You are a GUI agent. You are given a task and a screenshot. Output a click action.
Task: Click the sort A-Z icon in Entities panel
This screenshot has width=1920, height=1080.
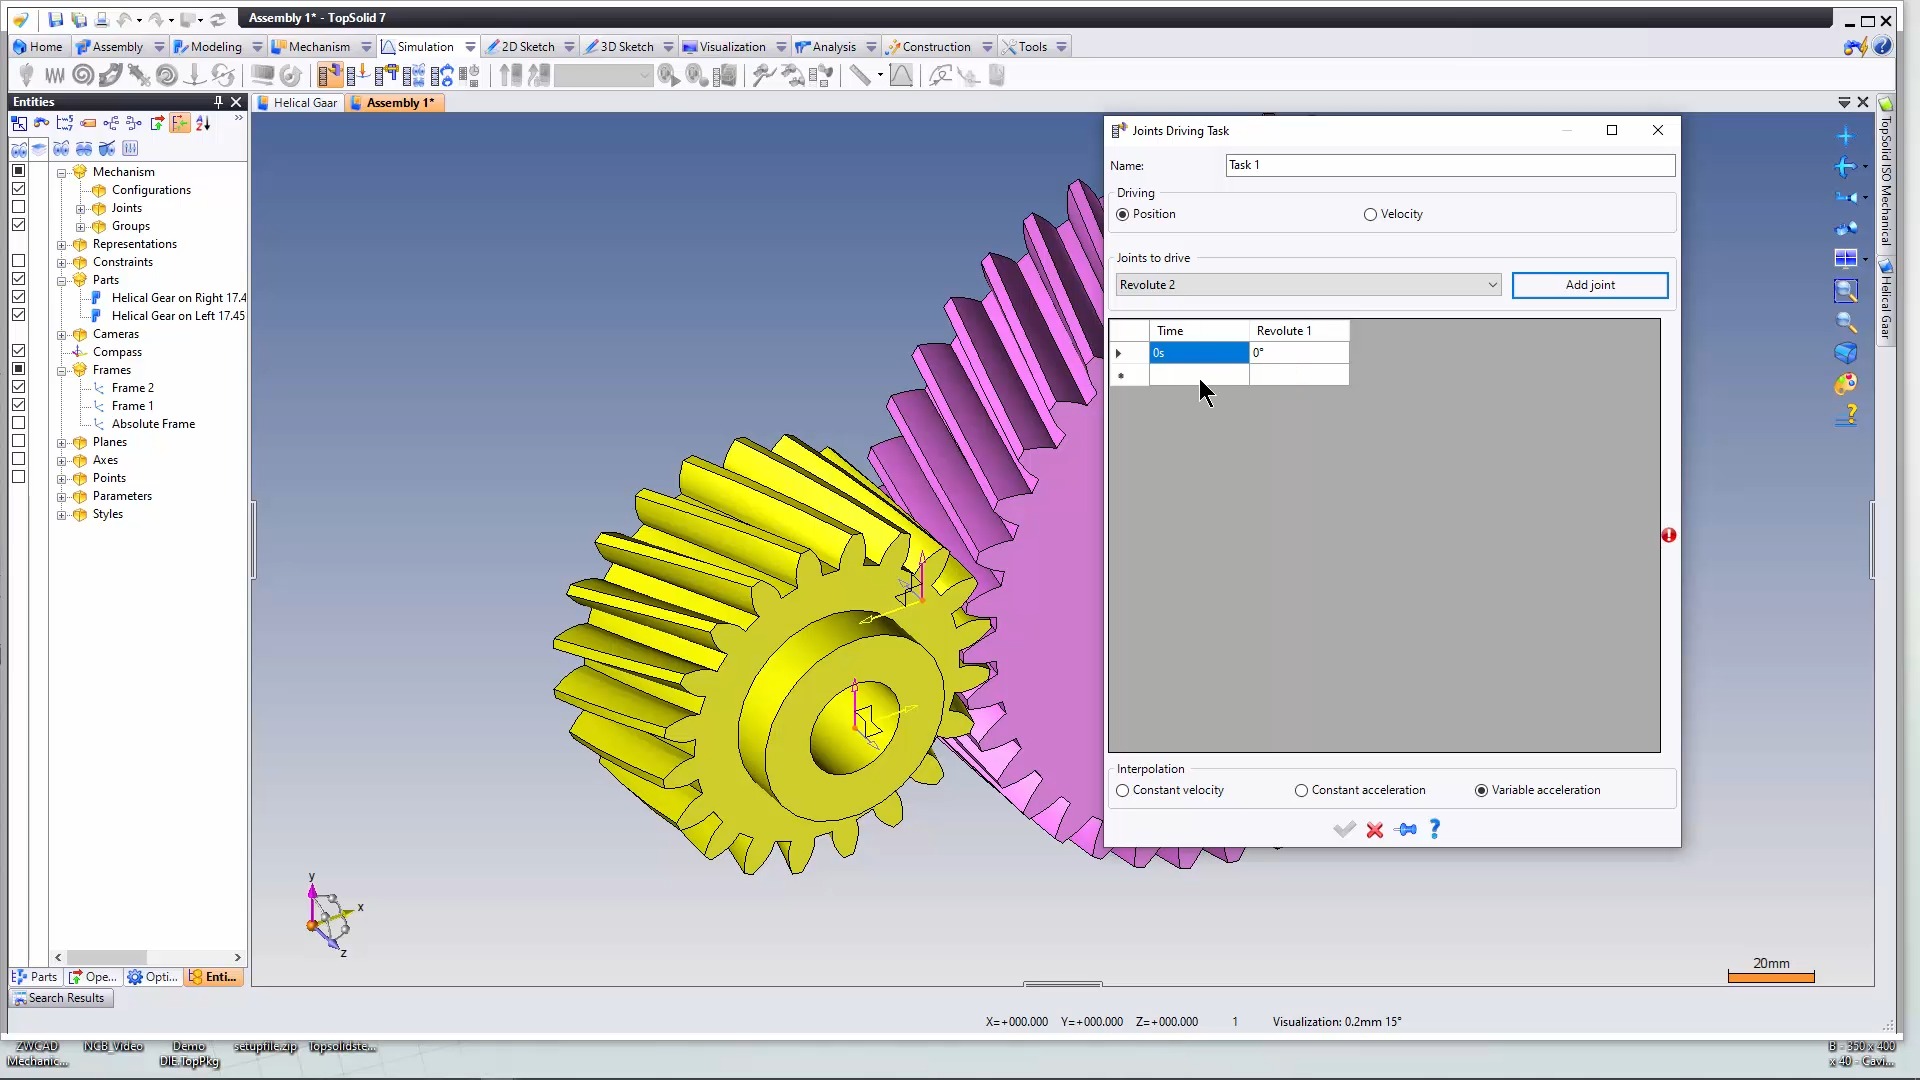point(203,123)
